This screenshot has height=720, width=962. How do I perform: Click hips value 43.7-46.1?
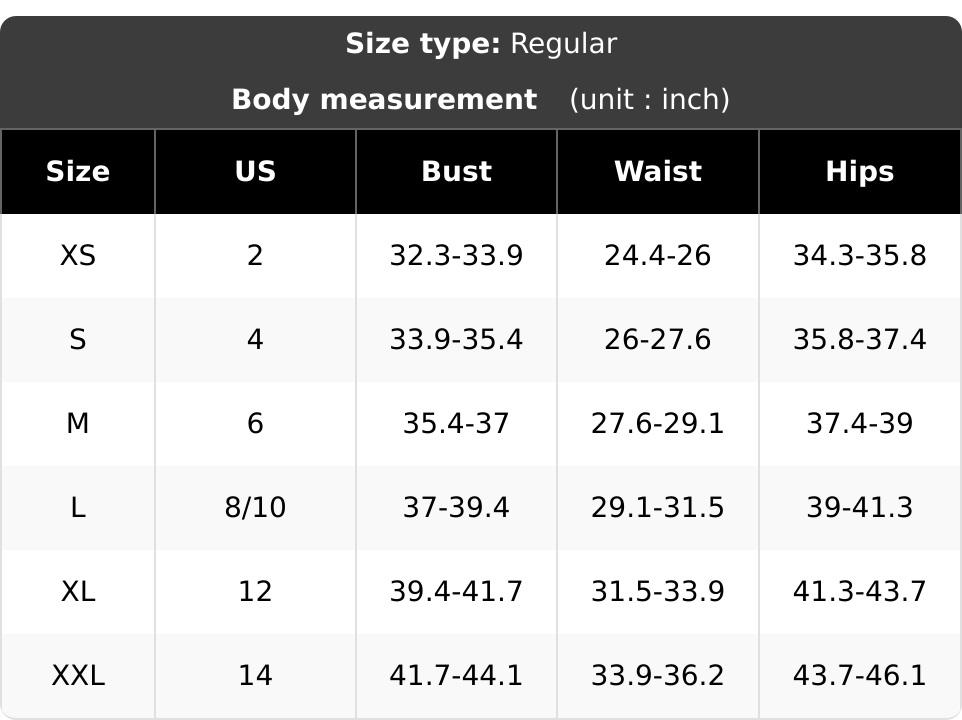click(x=860, y=675)
